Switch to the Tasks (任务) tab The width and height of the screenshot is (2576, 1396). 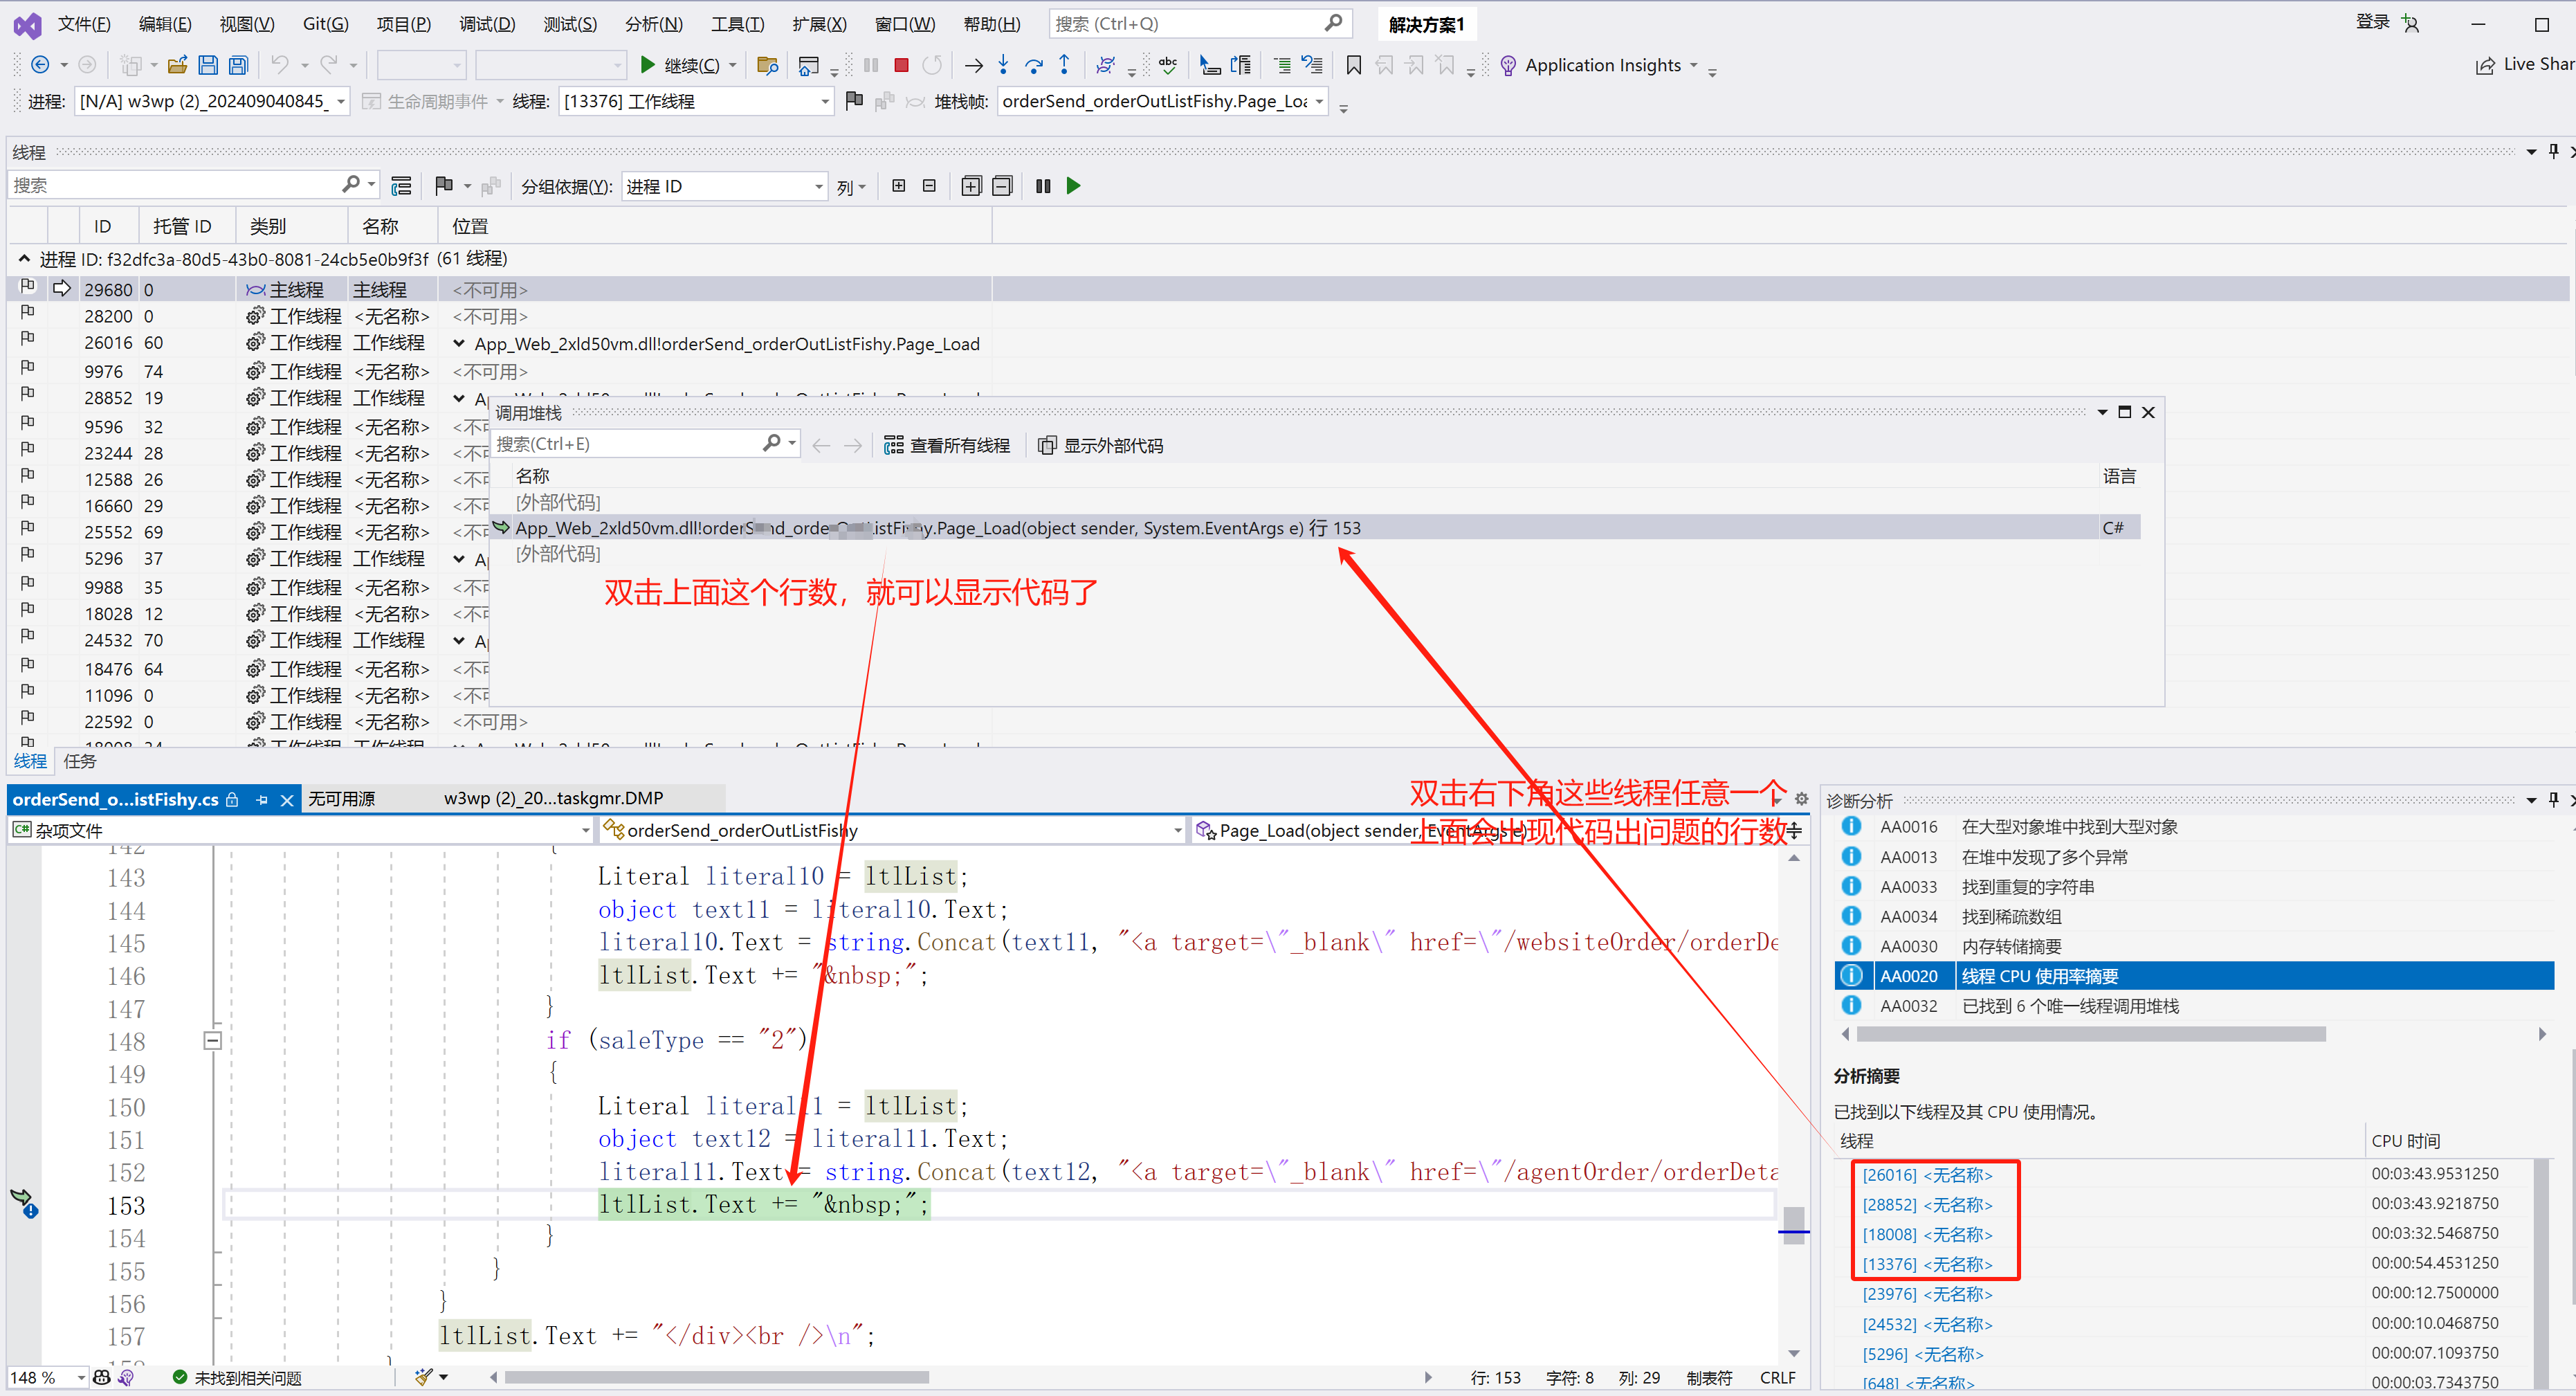point(80,761)
